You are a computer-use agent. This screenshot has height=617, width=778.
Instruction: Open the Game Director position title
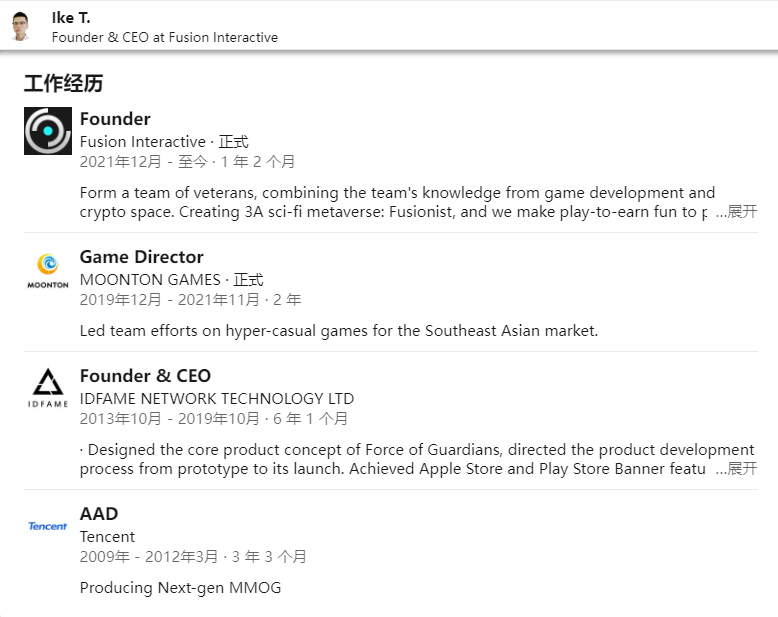[x=141, y=257]
